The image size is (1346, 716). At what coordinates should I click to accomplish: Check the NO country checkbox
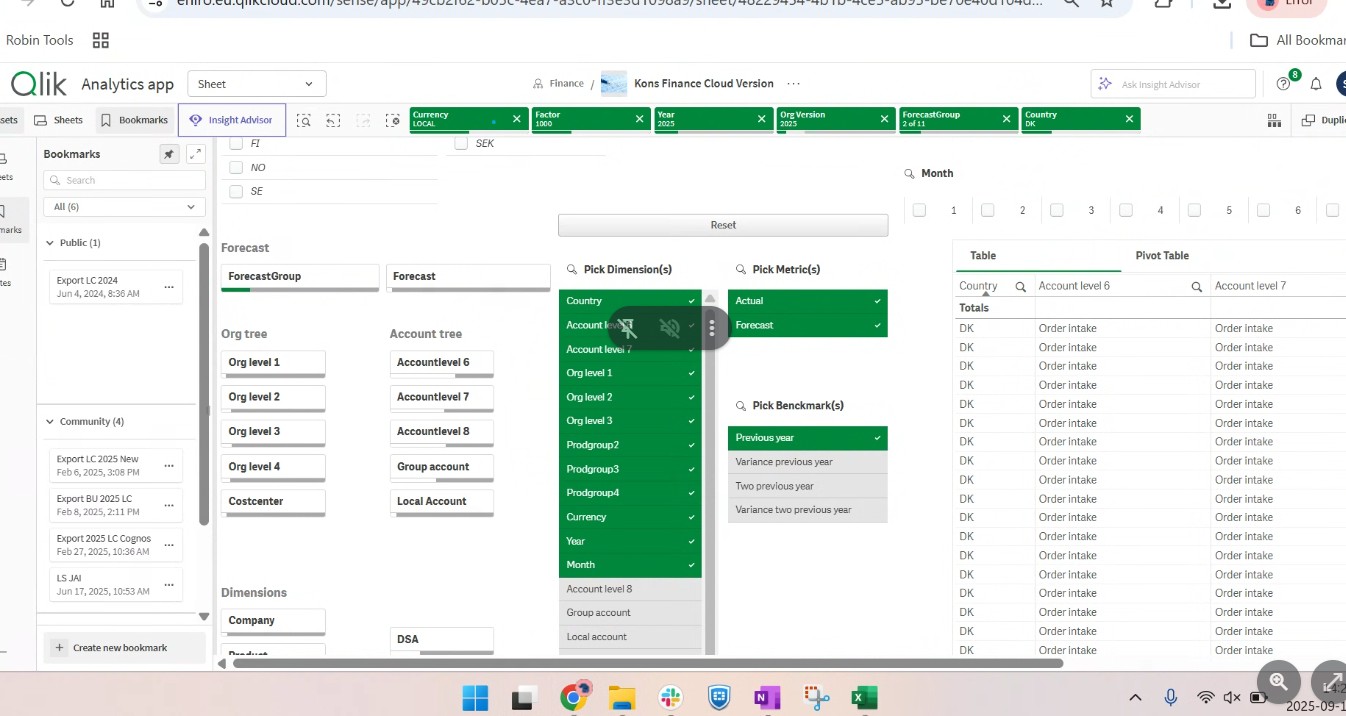pos(237,167)
